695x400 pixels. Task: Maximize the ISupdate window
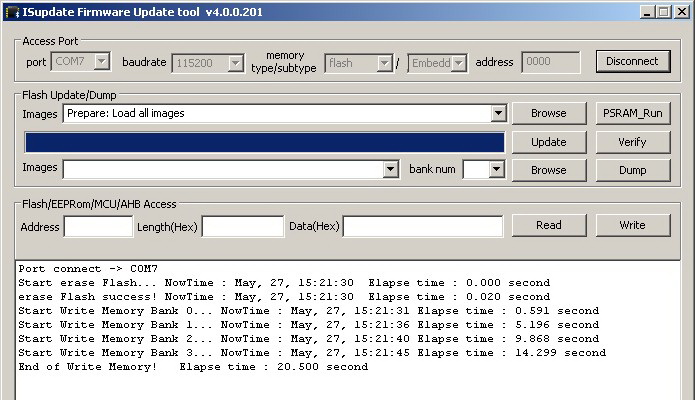coord(661,12)
